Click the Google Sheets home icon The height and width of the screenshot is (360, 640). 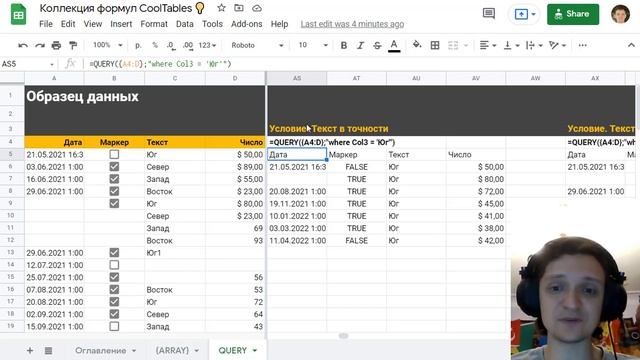pos(18,15)
